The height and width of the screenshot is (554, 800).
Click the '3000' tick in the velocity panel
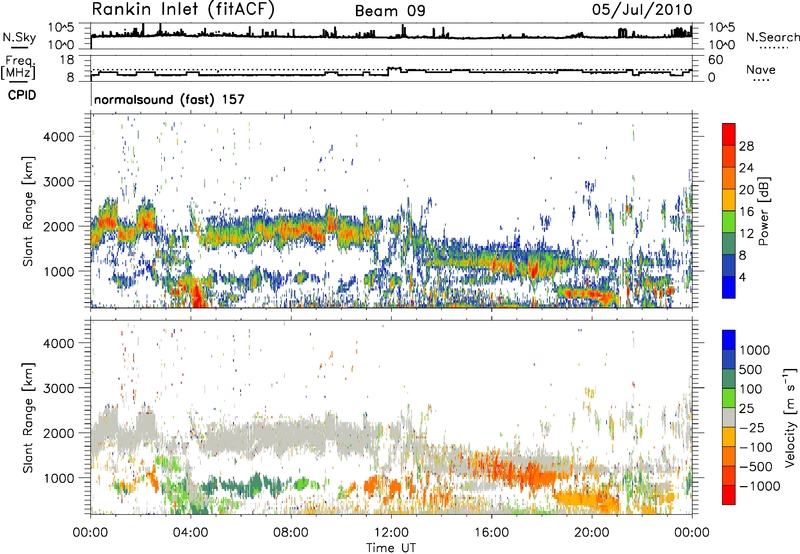[x=58, y=388]
